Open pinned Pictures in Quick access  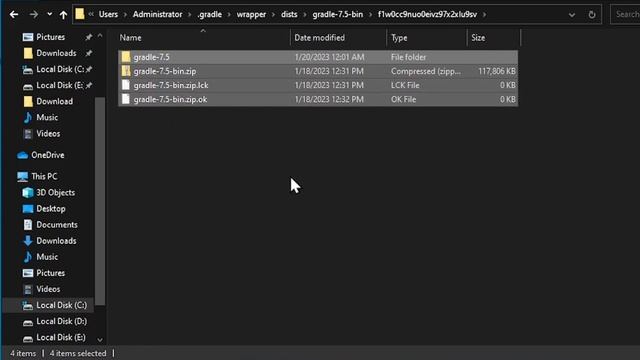pyautogui.click(x=51, y=37)
